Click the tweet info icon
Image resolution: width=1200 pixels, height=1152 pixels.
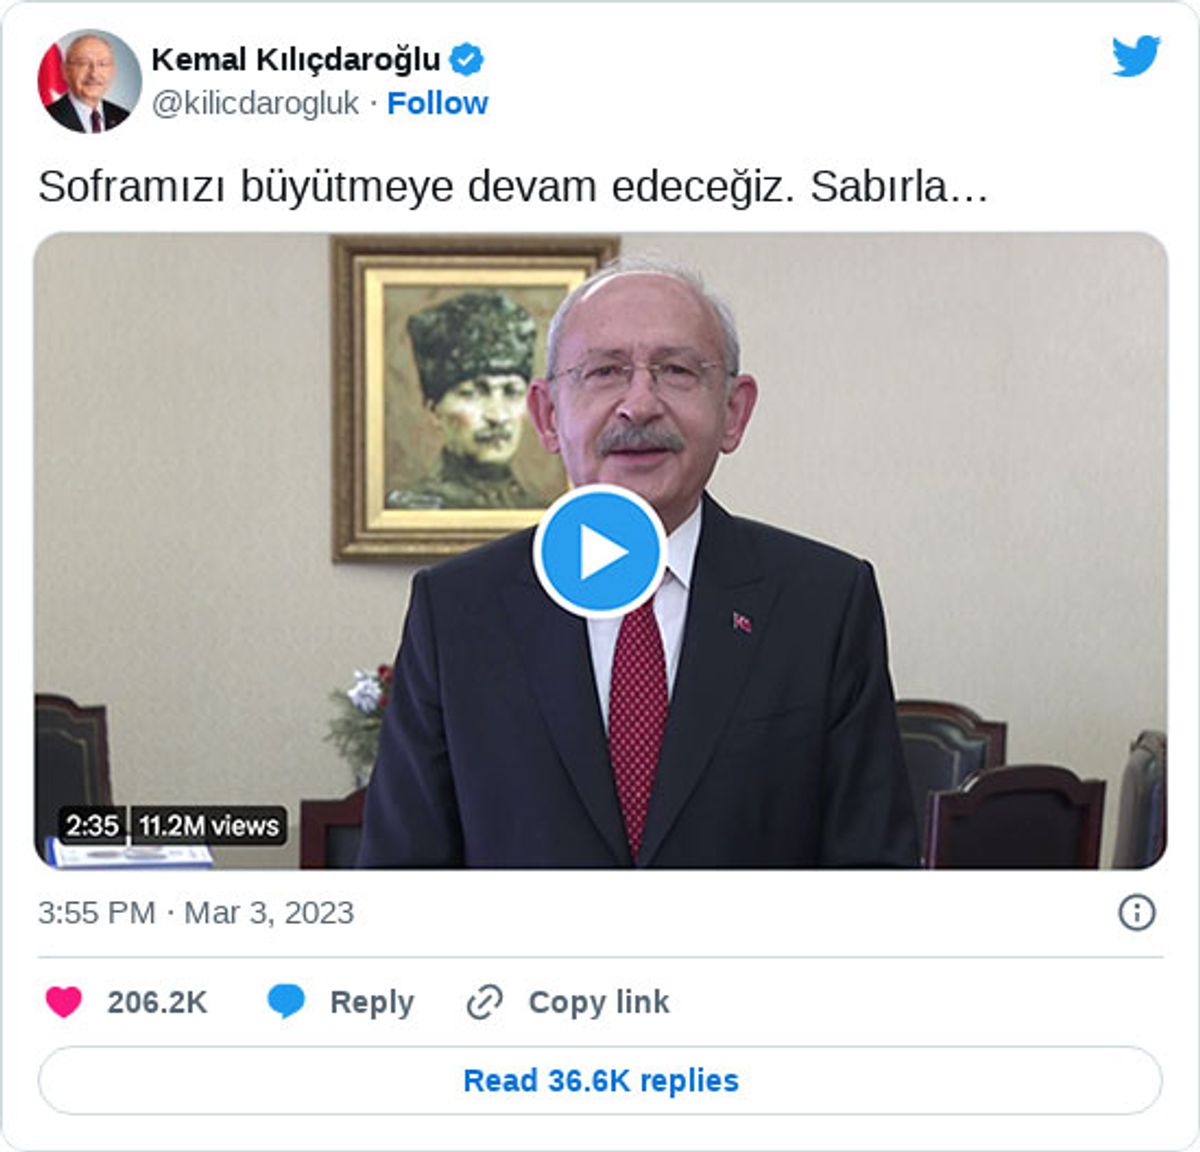(1136, 912)
